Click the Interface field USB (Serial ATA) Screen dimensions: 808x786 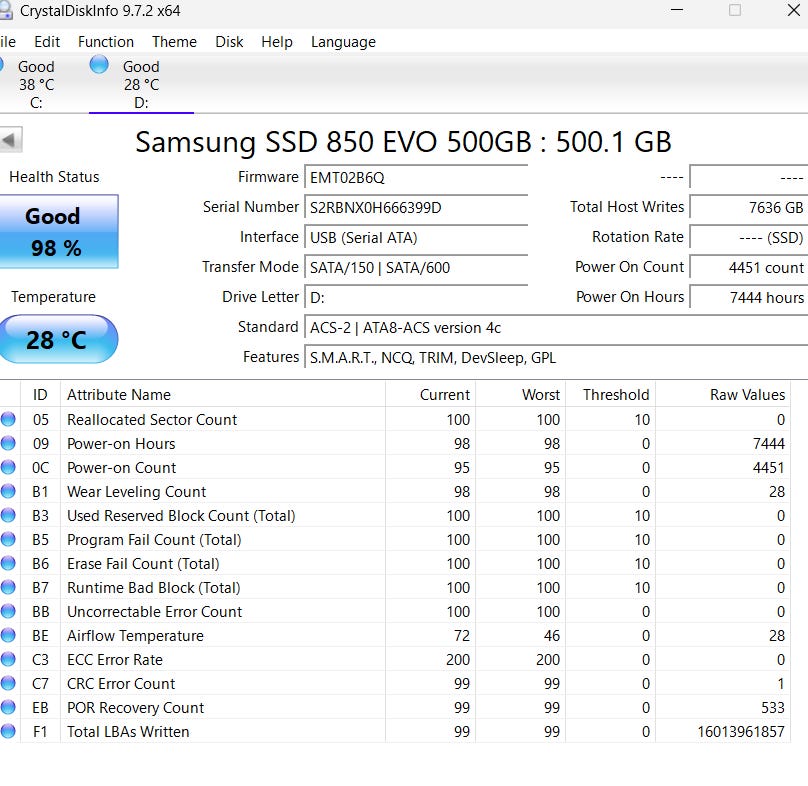[x=416, y=238]
